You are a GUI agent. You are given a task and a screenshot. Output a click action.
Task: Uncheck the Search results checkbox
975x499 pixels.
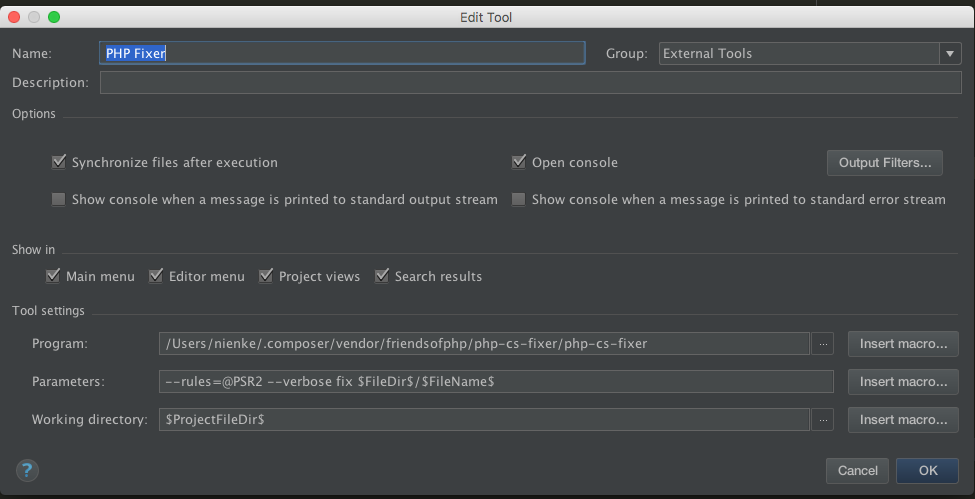tap(382, 276)
